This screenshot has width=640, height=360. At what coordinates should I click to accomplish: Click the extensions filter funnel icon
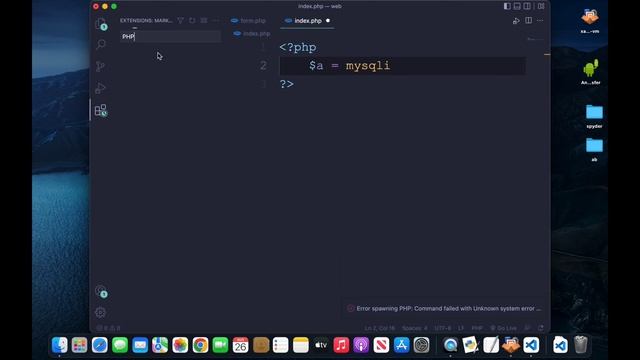coord(180,20)
